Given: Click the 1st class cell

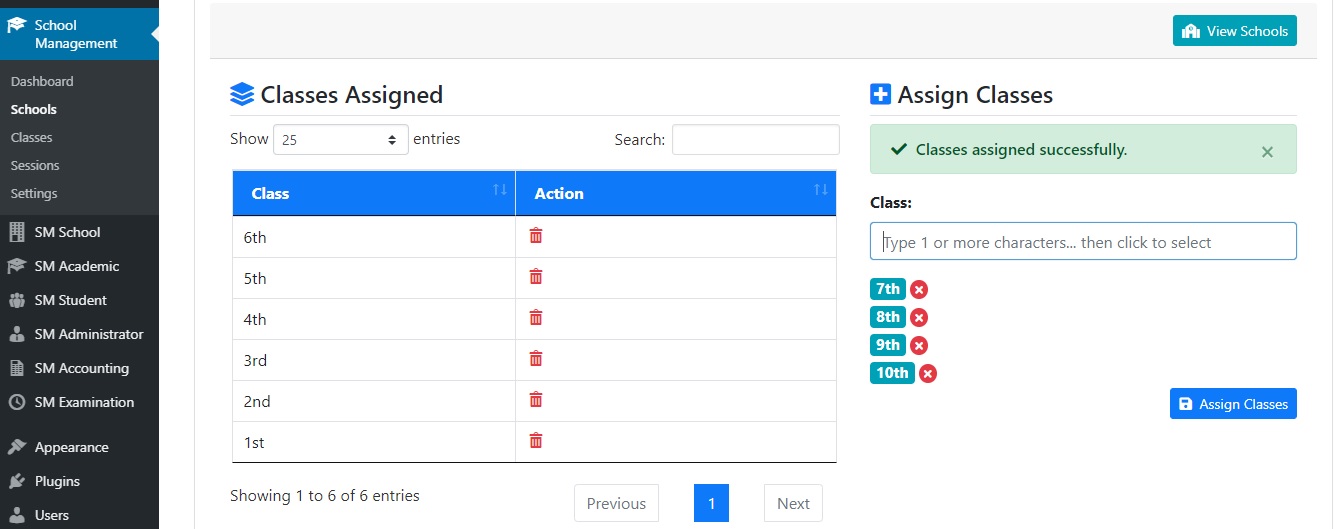Looking at the screenshot, I should click(374, 442).
